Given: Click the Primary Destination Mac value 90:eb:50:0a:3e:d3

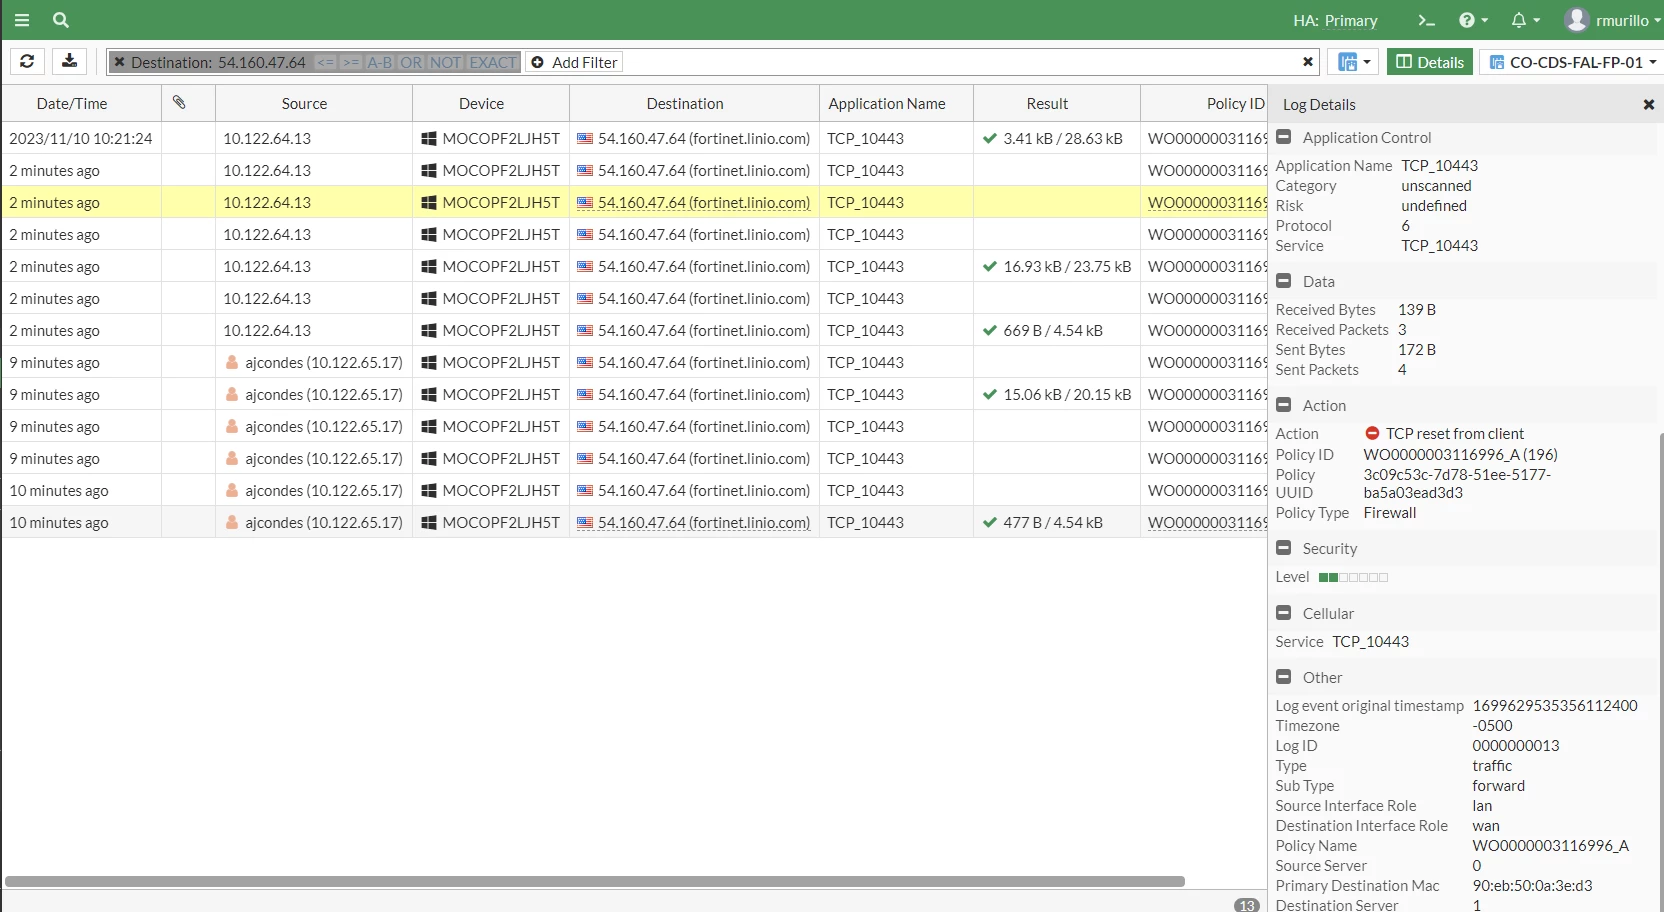Looking at the screenshot, I should (x=1532, y=885).
